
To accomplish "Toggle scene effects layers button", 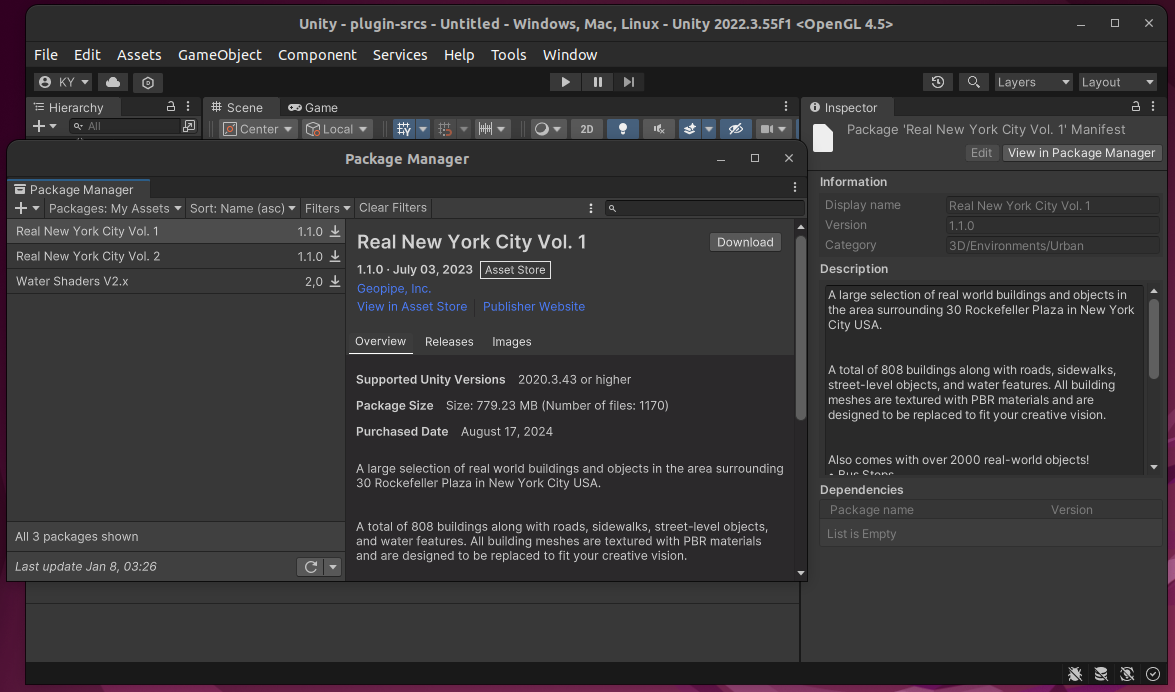I will 689,129.
